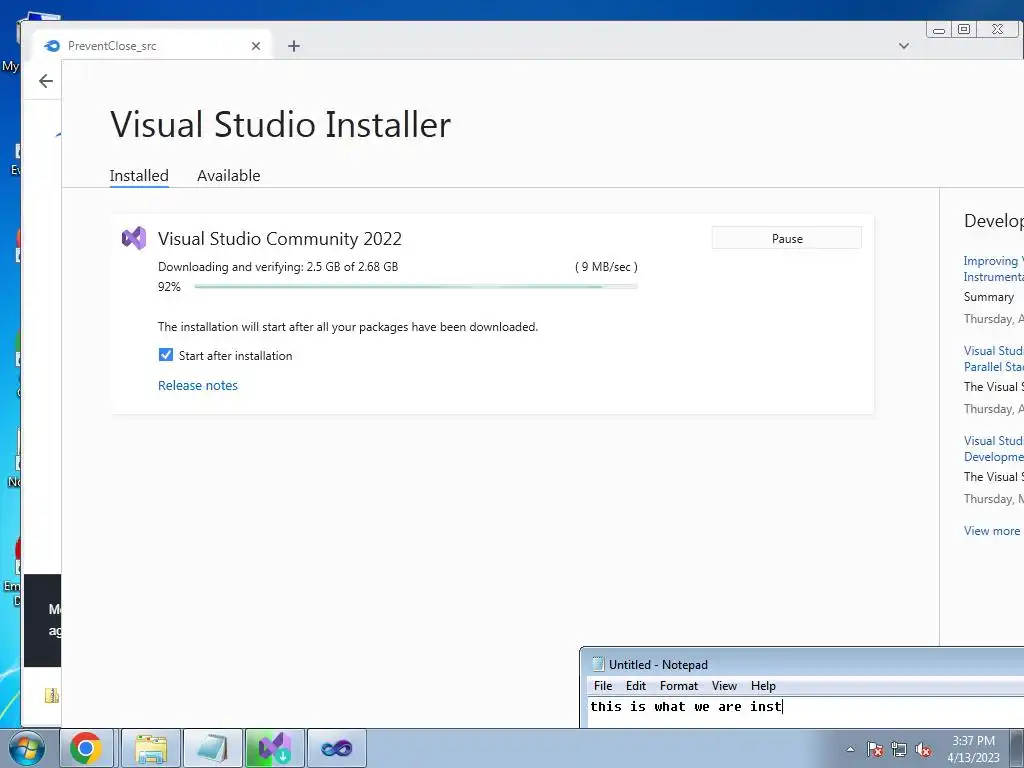
Task: Click Visual Studio Installer taskbar icon
Action: 274,748
